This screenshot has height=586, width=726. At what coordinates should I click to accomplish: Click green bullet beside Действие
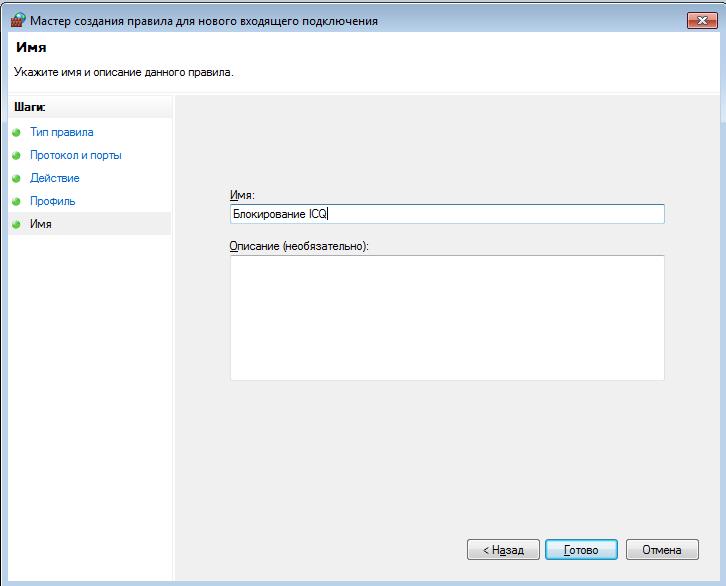pyautogui.click(x=16, y=178)
